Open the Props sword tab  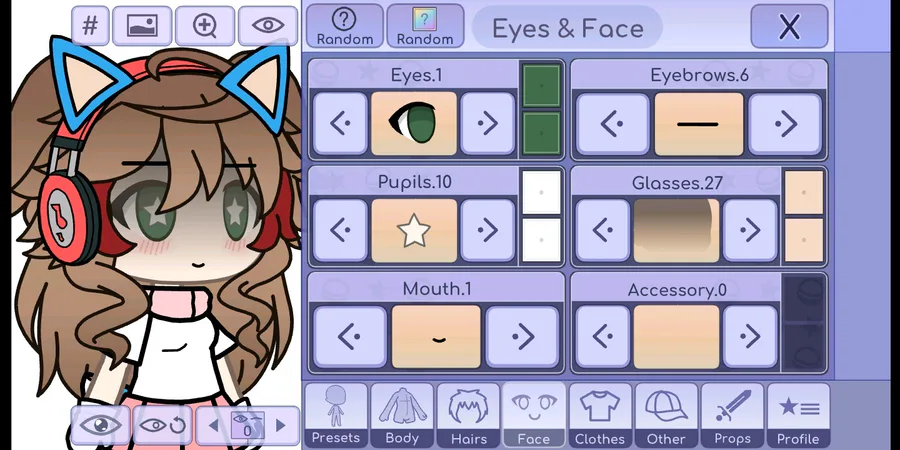(x=732, y=416)
